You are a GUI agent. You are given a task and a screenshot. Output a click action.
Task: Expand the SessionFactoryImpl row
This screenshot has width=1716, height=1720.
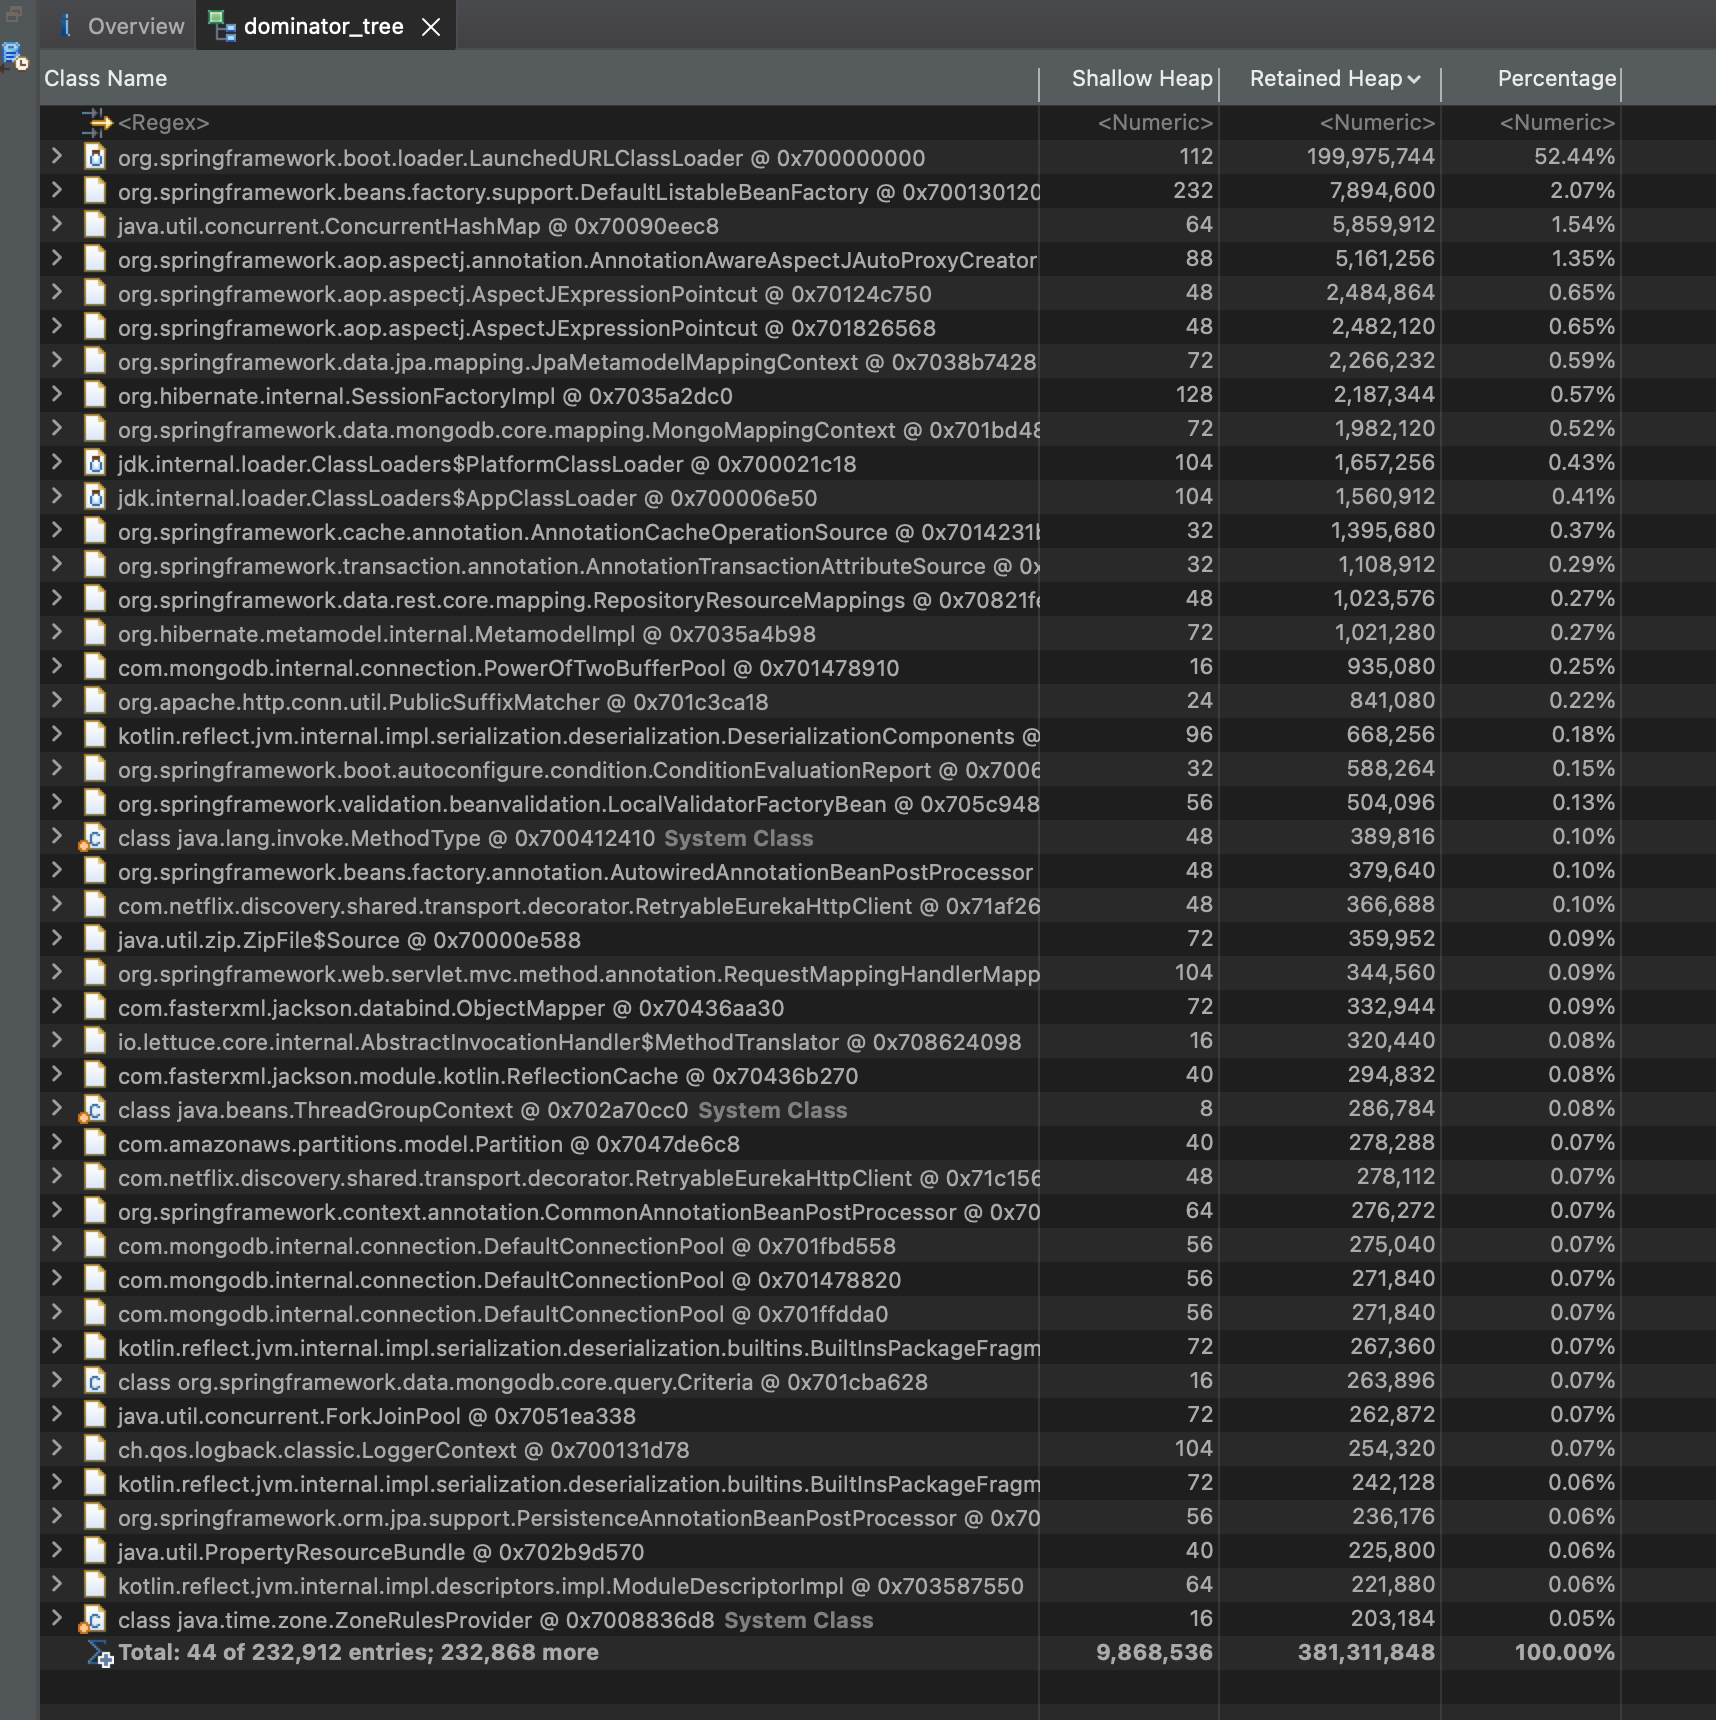57,395
